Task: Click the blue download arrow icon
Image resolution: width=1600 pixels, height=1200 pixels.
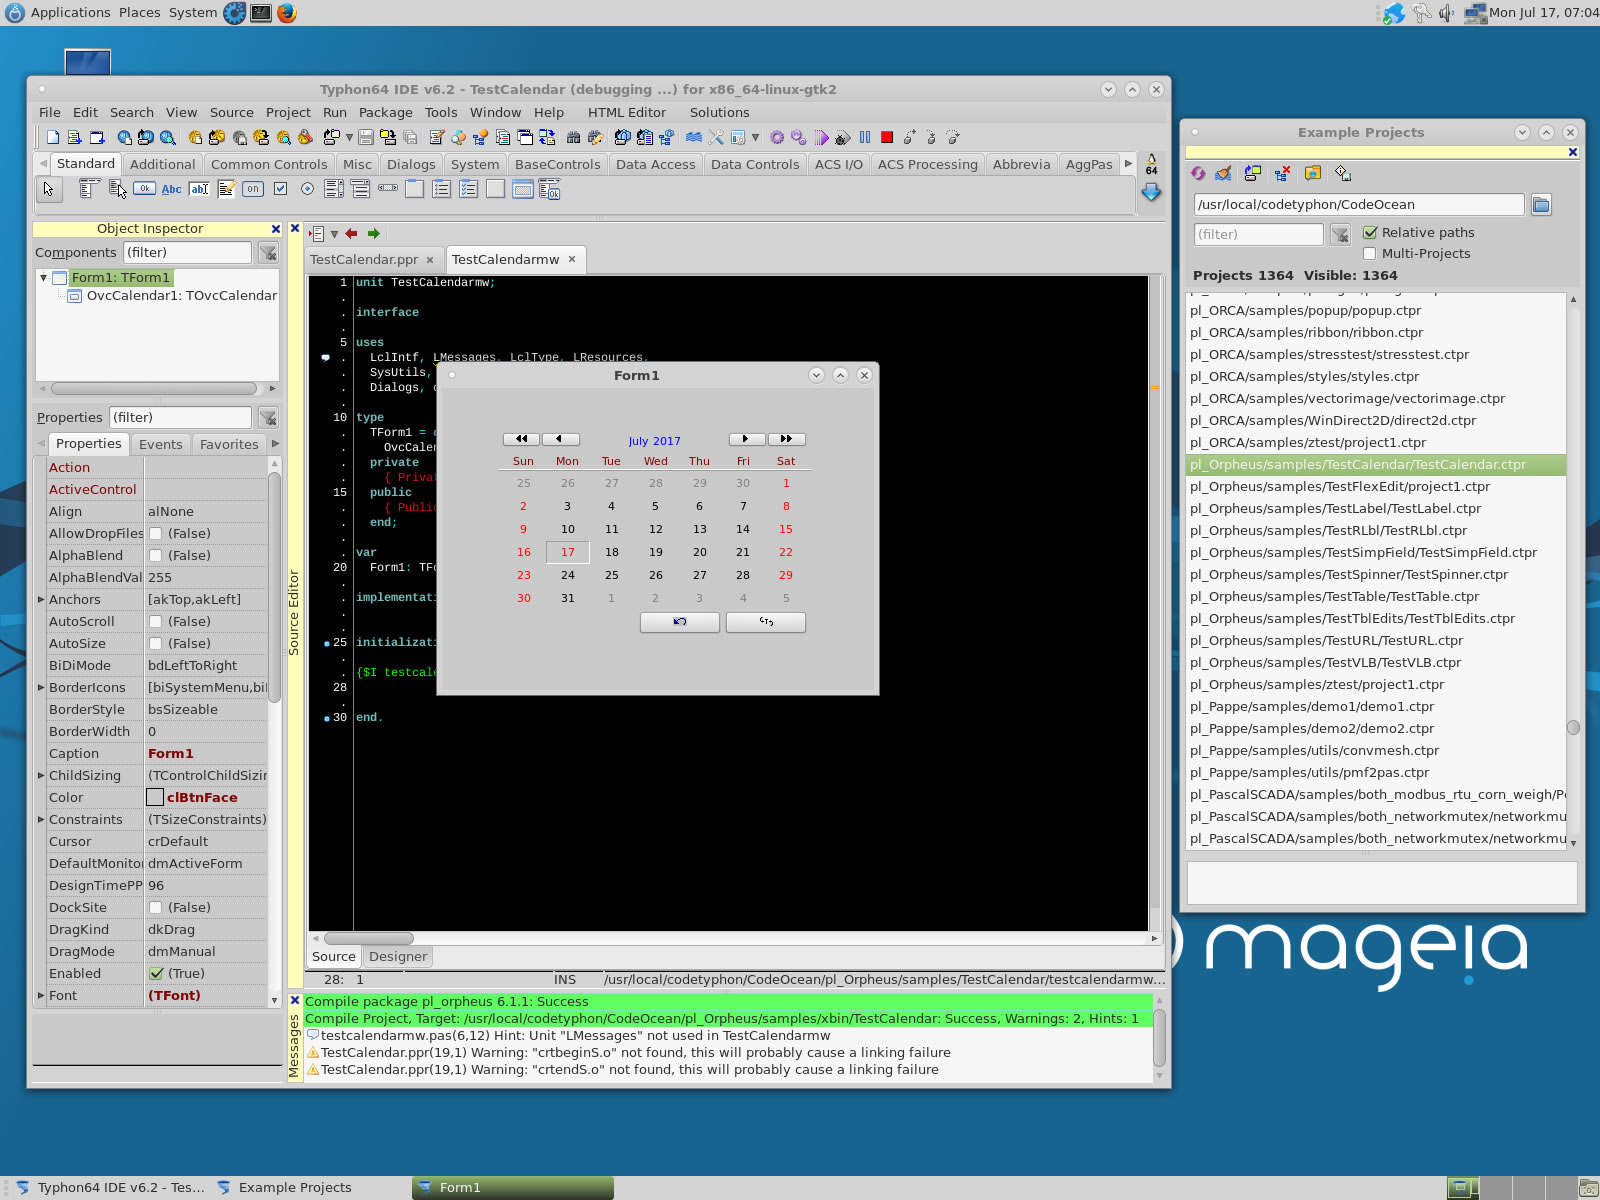Action: coord(1151,192)
